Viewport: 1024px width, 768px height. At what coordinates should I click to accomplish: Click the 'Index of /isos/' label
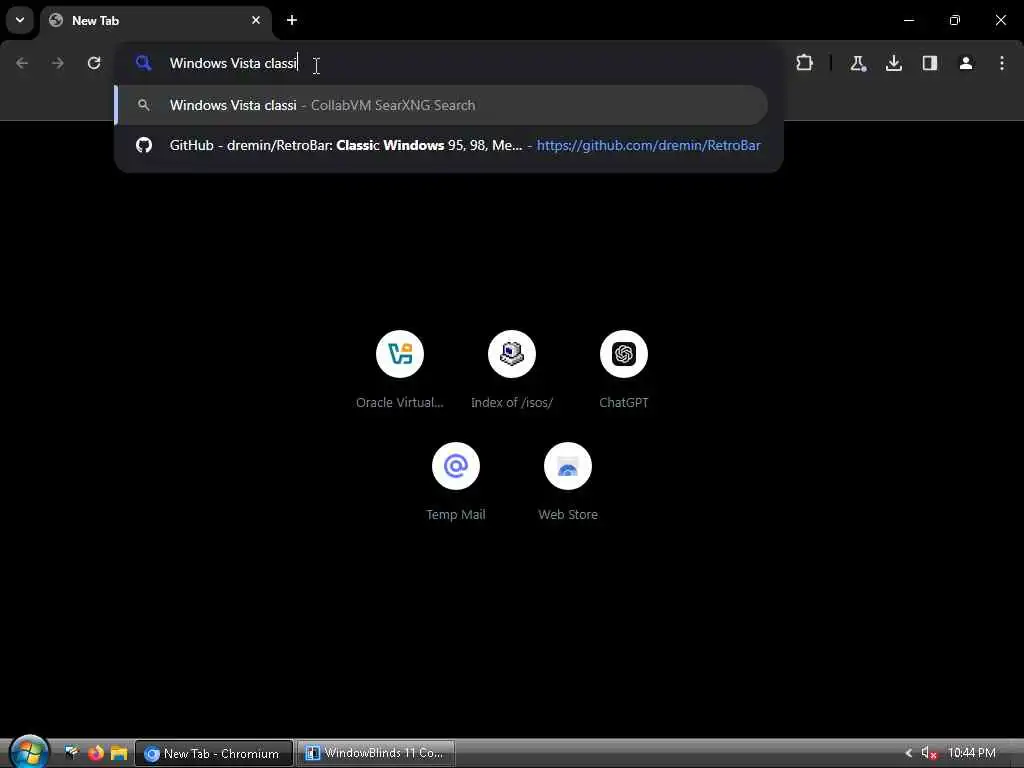pyautogui.click(x=512, y=402)
